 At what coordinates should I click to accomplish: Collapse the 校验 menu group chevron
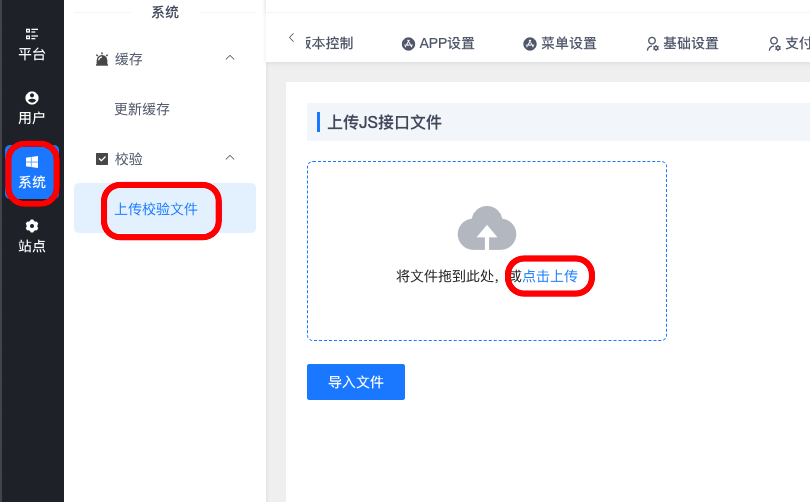230,158
